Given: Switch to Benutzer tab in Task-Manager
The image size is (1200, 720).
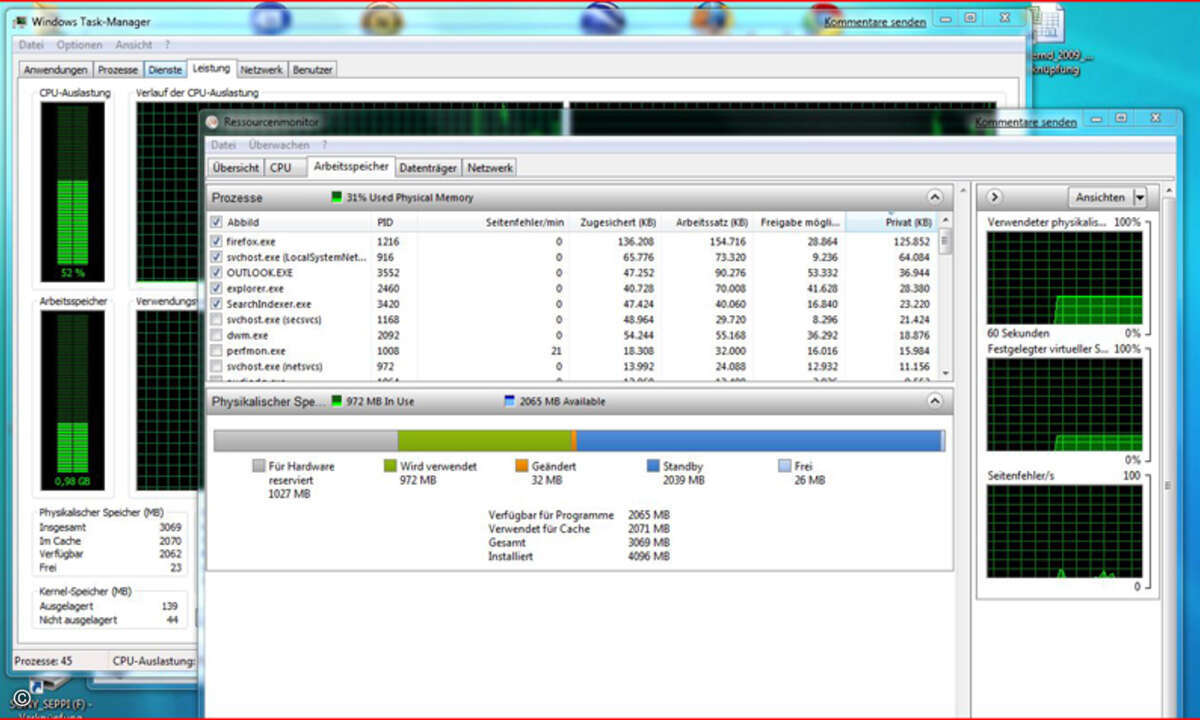Looking at the screenshot, I should 313,70.
